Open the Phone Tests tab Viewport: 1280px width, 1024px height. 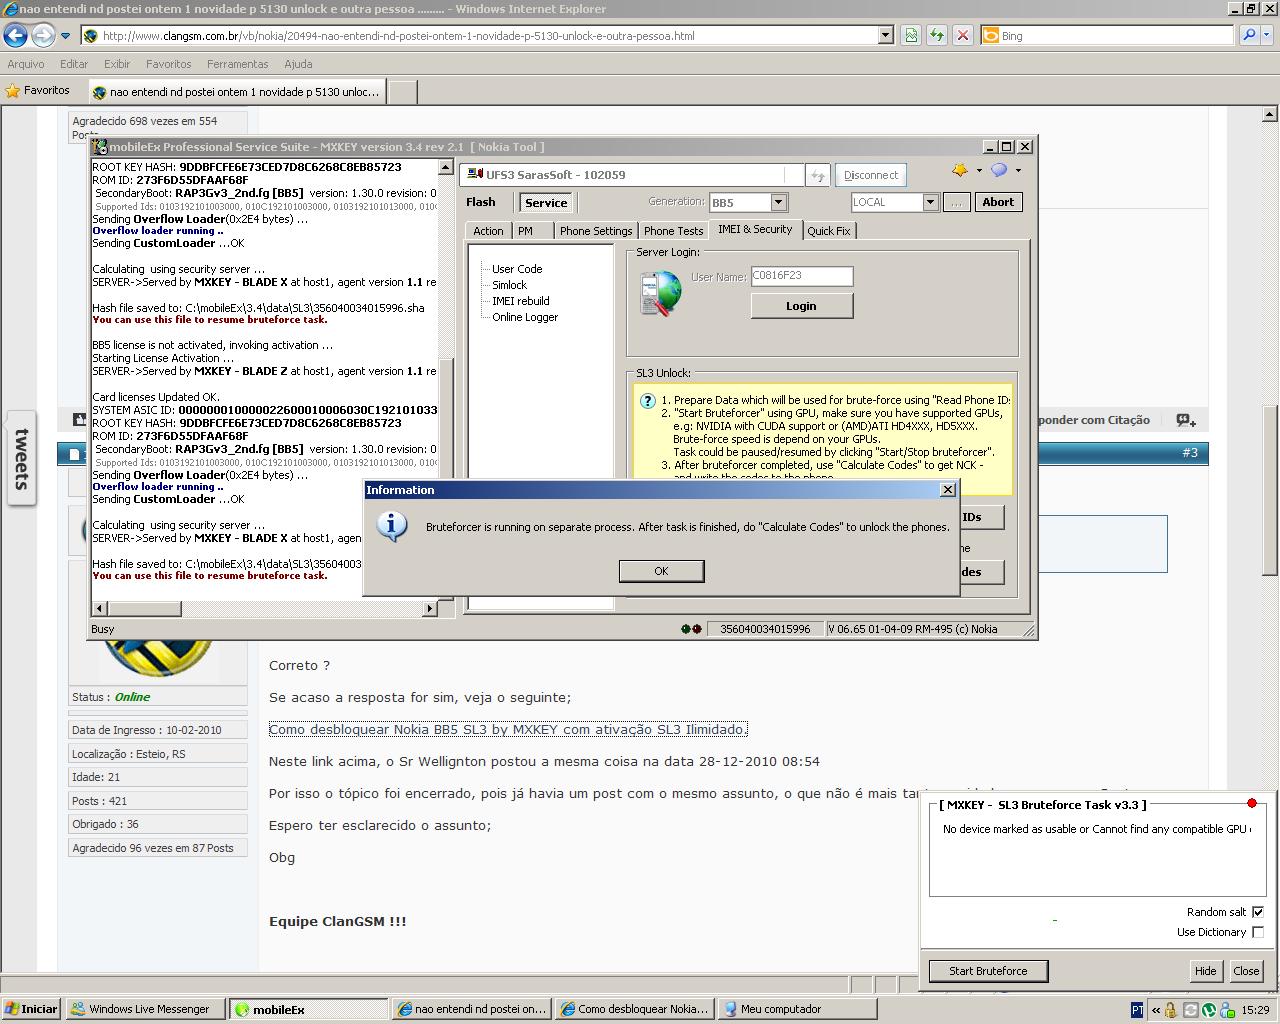pyautogui.click(x=673, y=231)
